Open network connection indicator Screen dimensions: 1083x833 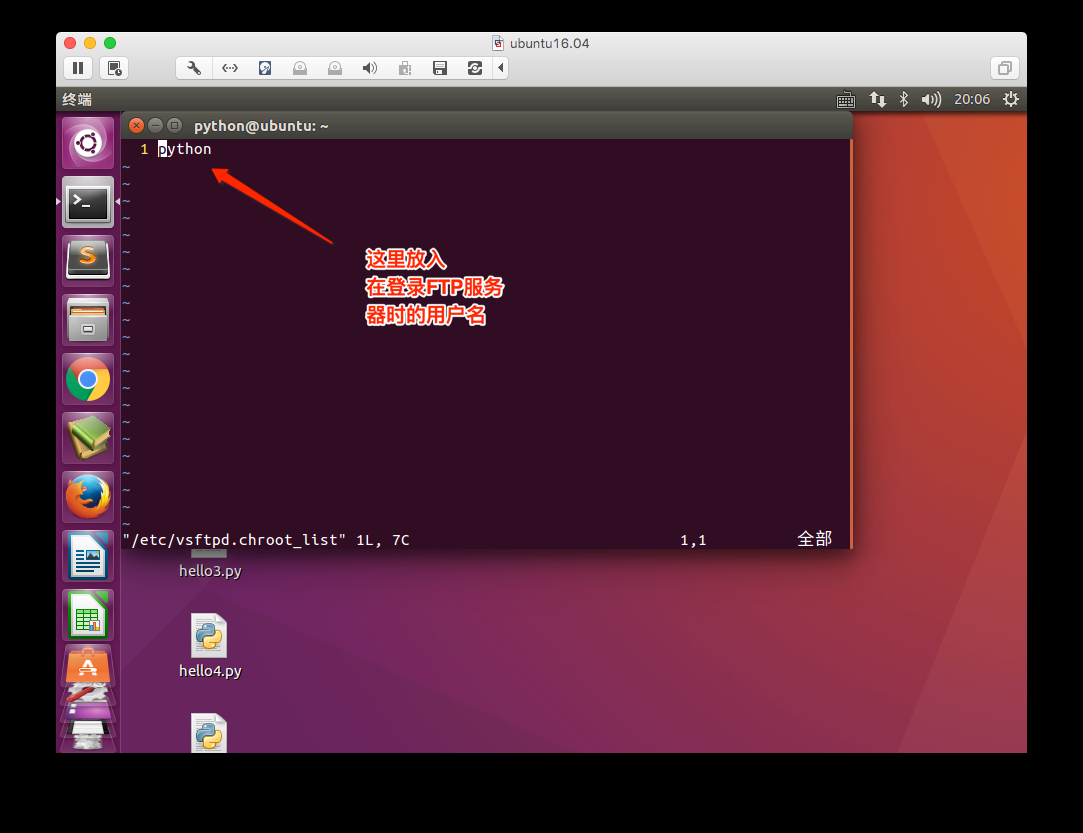click(x=877, y=99)
